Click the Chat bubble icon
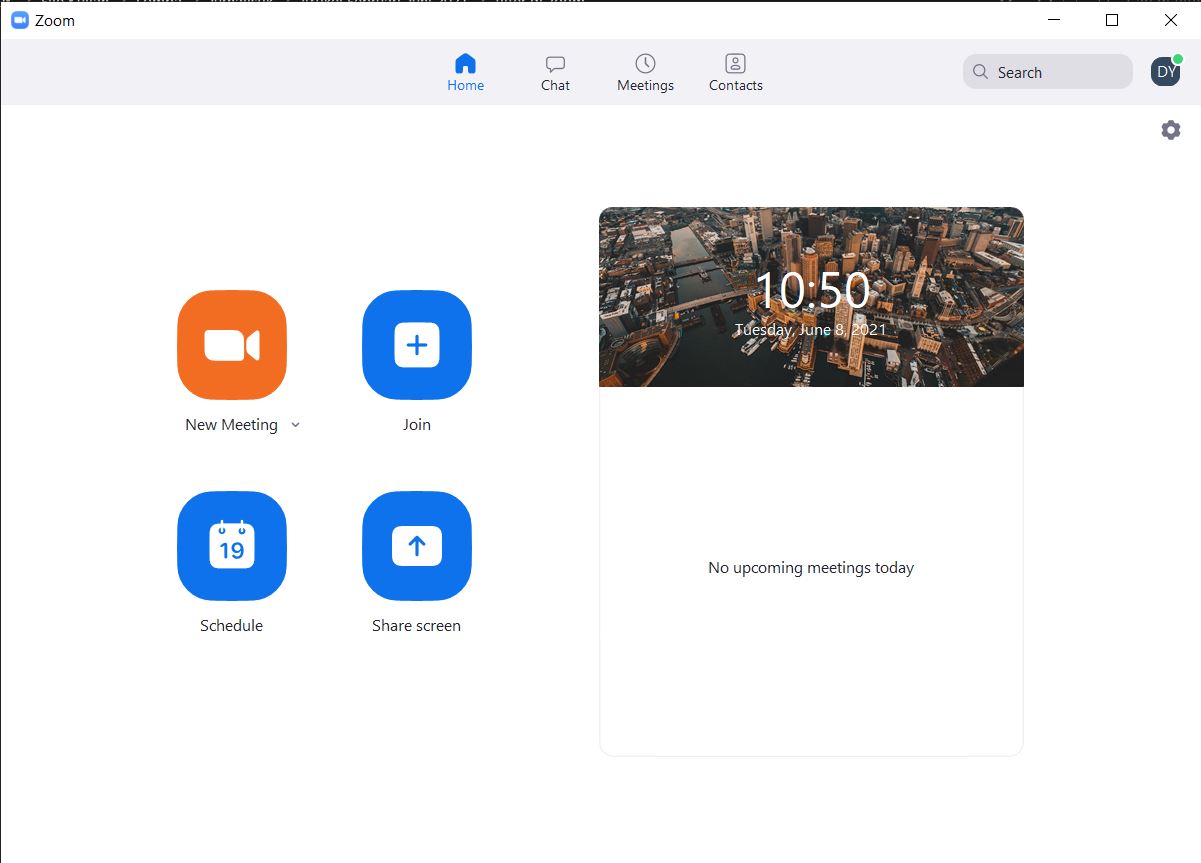Screen dimensions: 1201x863 click(x=554, y=63)
